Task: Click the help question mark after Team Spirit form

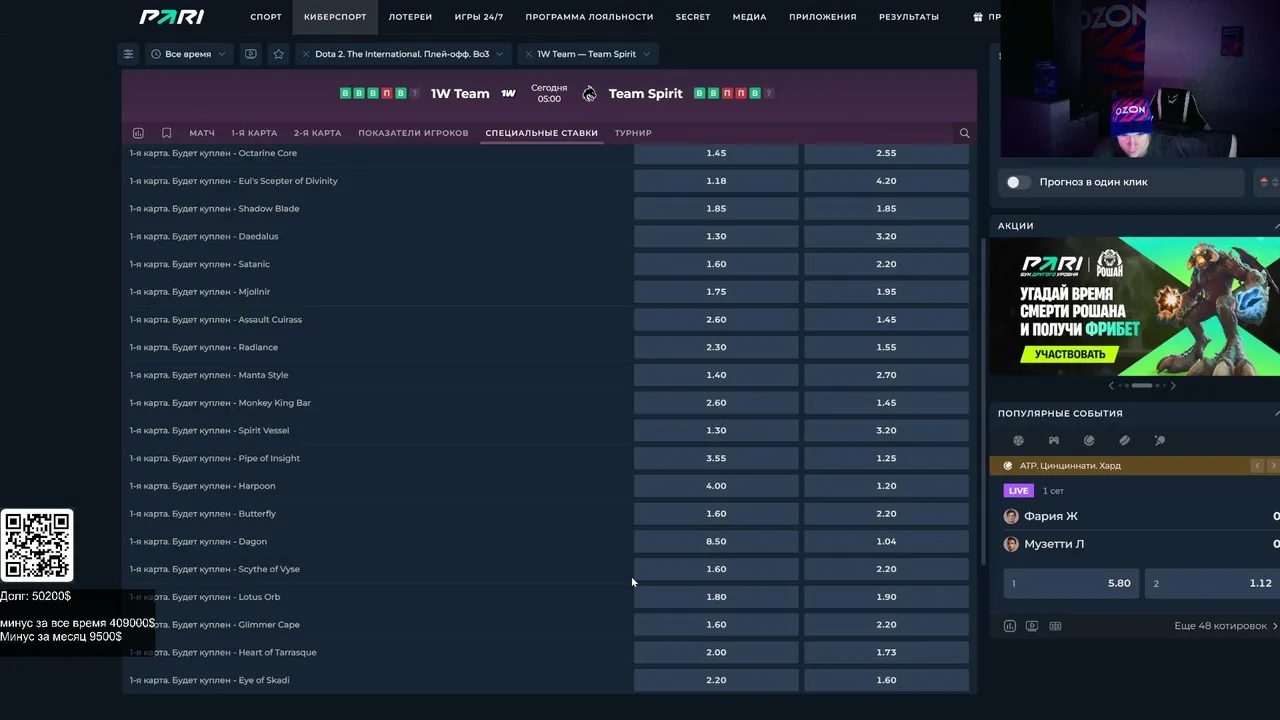Action: click(x=768, y=94)
